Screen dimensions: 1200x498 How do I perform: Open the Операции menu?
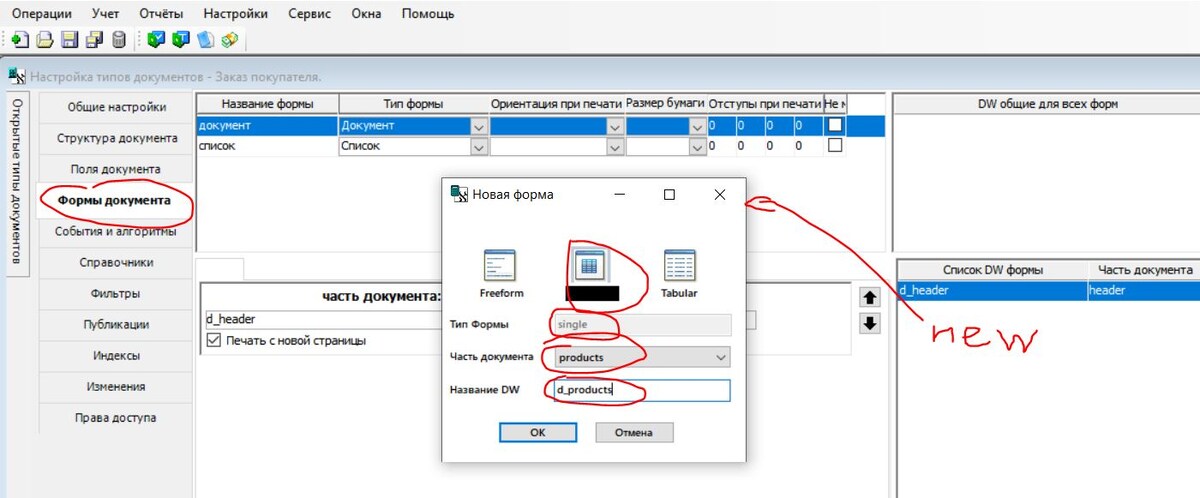41,14
